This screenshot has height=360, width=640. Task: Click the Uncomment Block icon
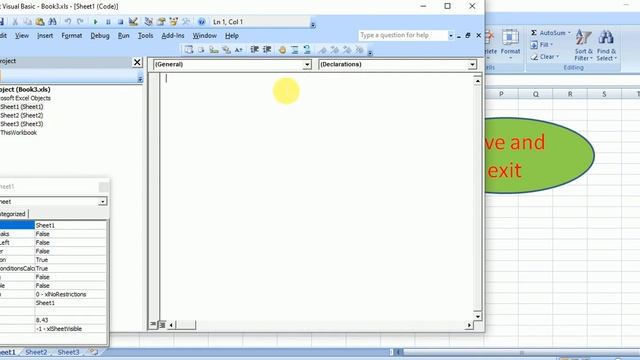coord(307,50)
